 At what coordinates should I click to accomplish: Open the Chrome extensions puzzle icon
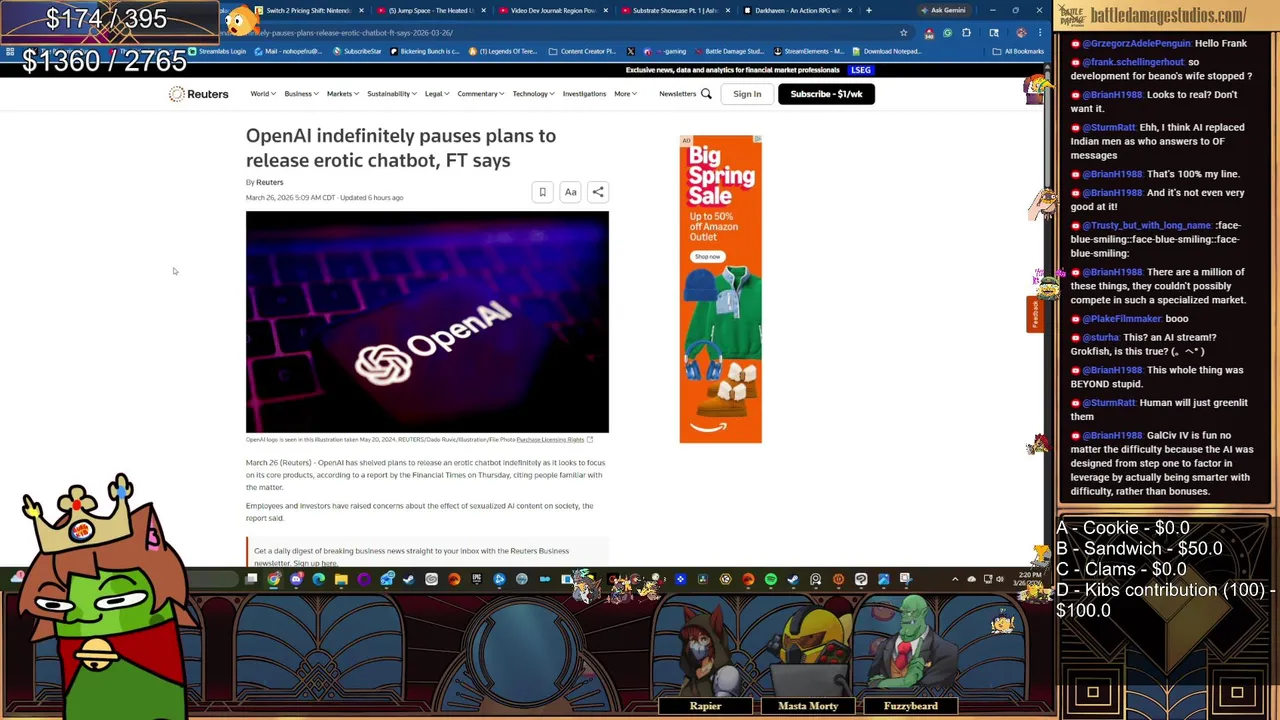[x=966, y=33]
